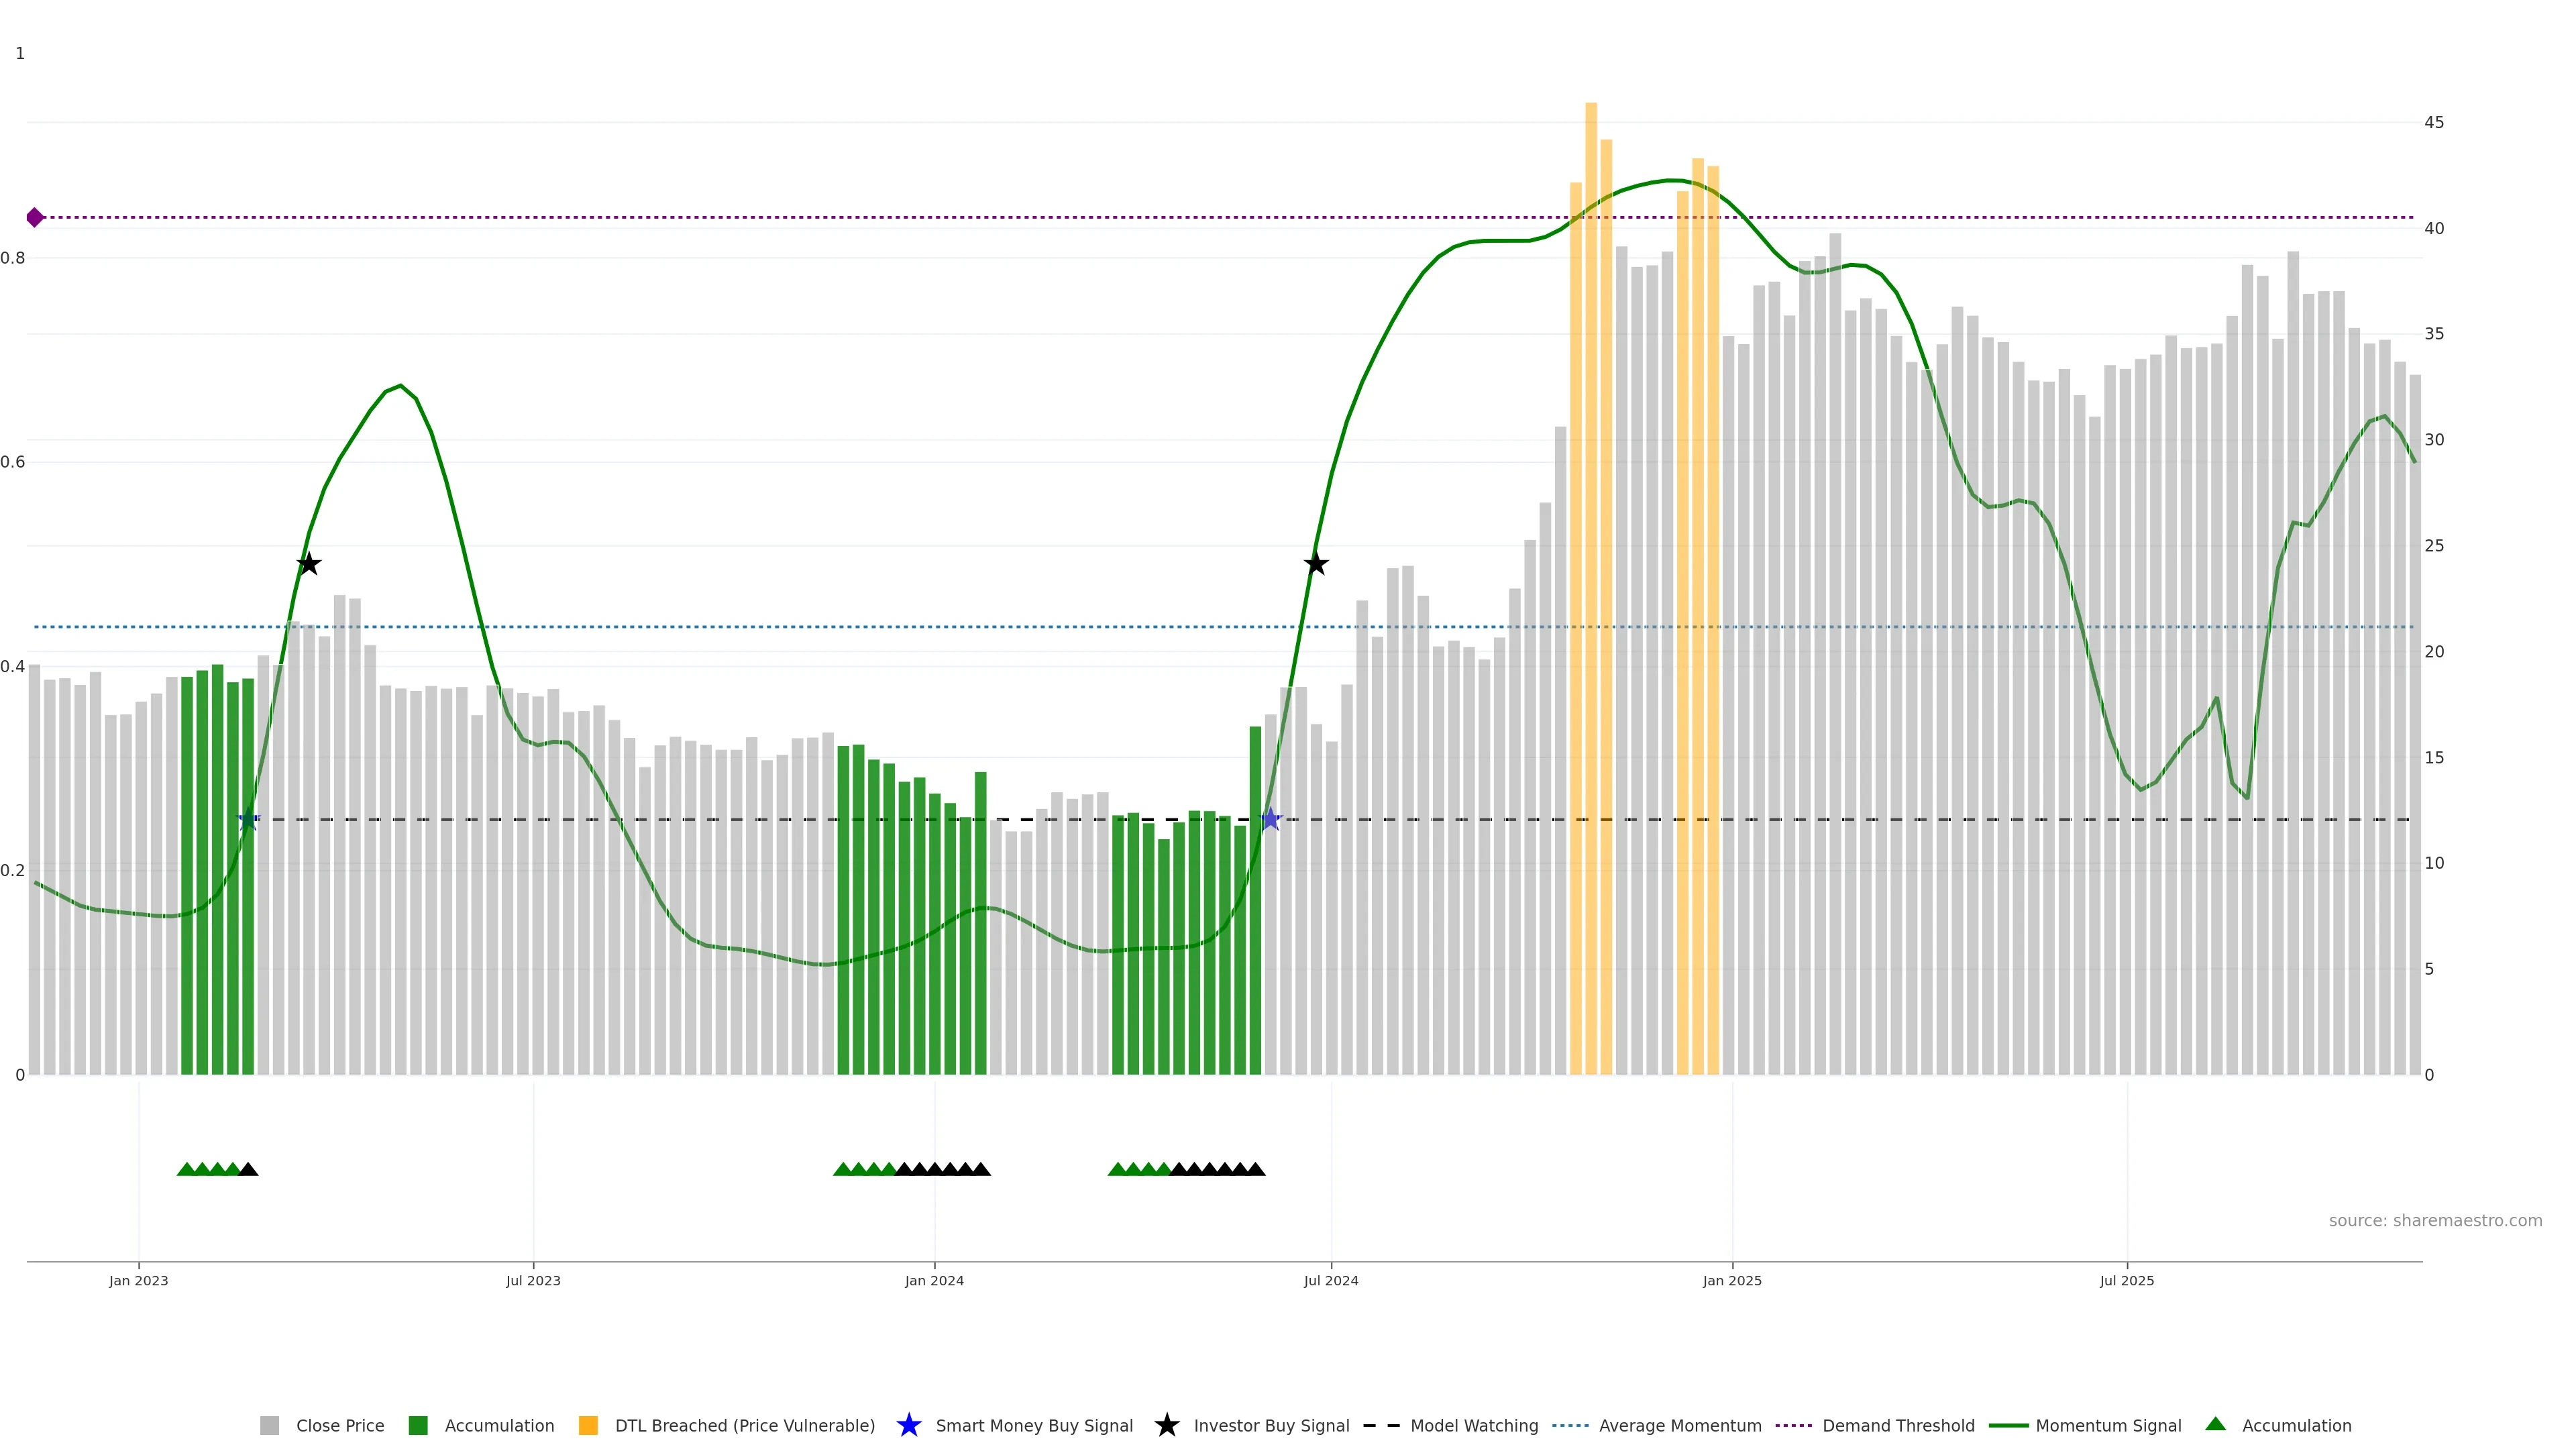Click the blue star marker before Jul 2024
The image size is (2576, 1449).
(x=1270, y=819)
